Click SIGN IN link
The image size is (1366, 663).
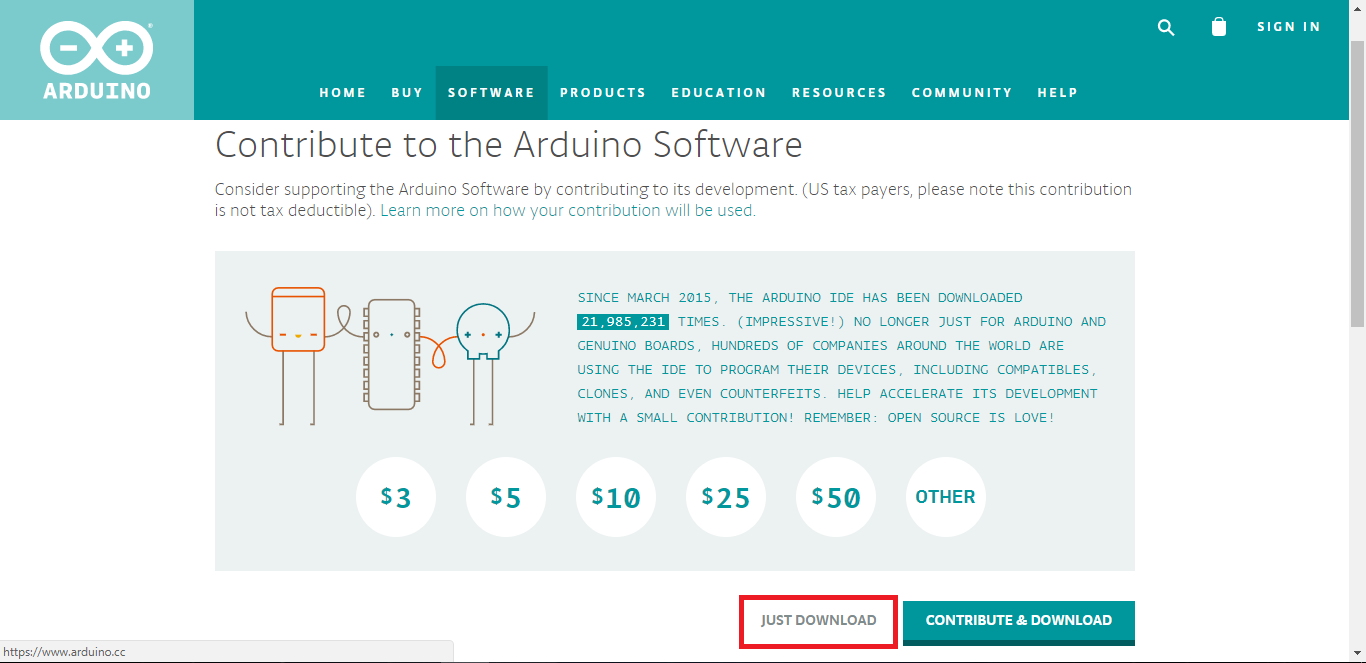(1289, 27)
